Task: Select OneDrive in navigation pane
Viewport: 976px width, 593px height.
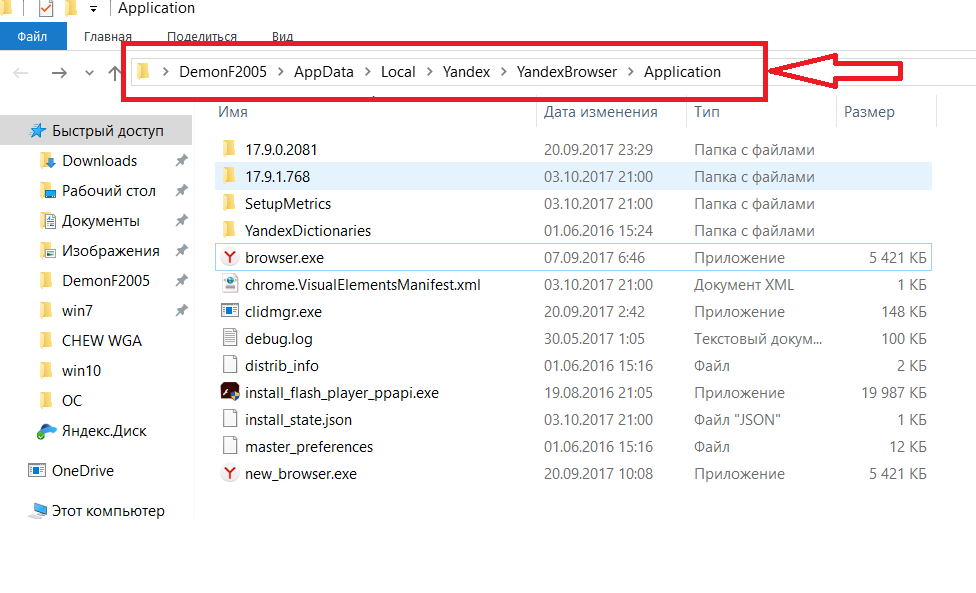Action: 83,471
